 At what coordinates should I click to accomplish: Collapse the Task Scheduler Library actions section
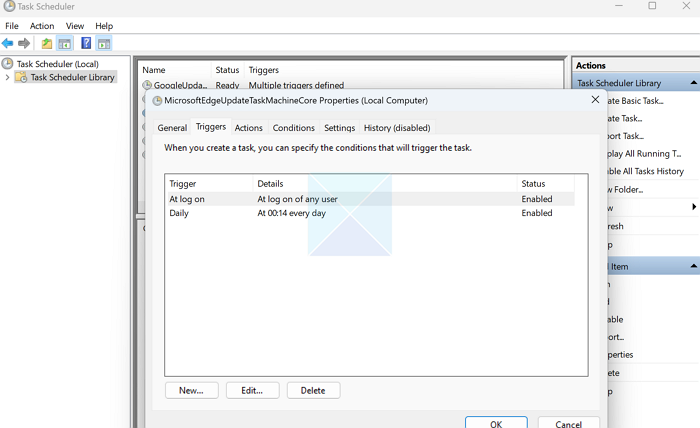click(x=693, y=83)
